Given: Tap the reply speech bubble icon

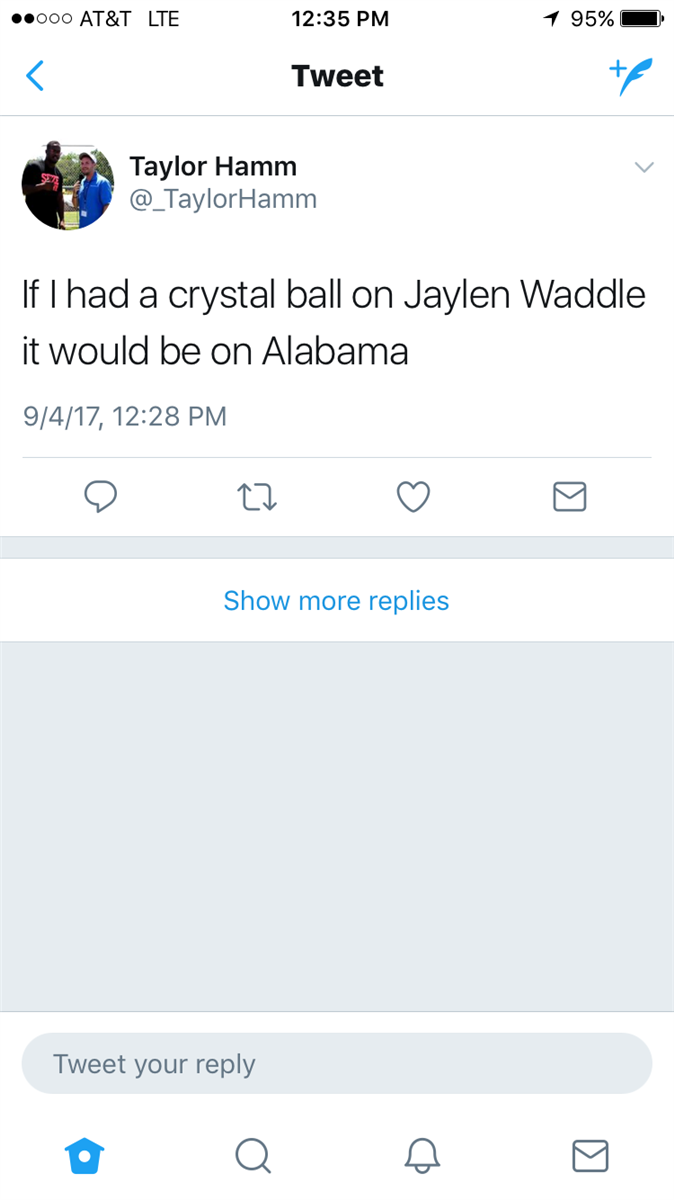Looking at the screenshot, I should [101, 497].
